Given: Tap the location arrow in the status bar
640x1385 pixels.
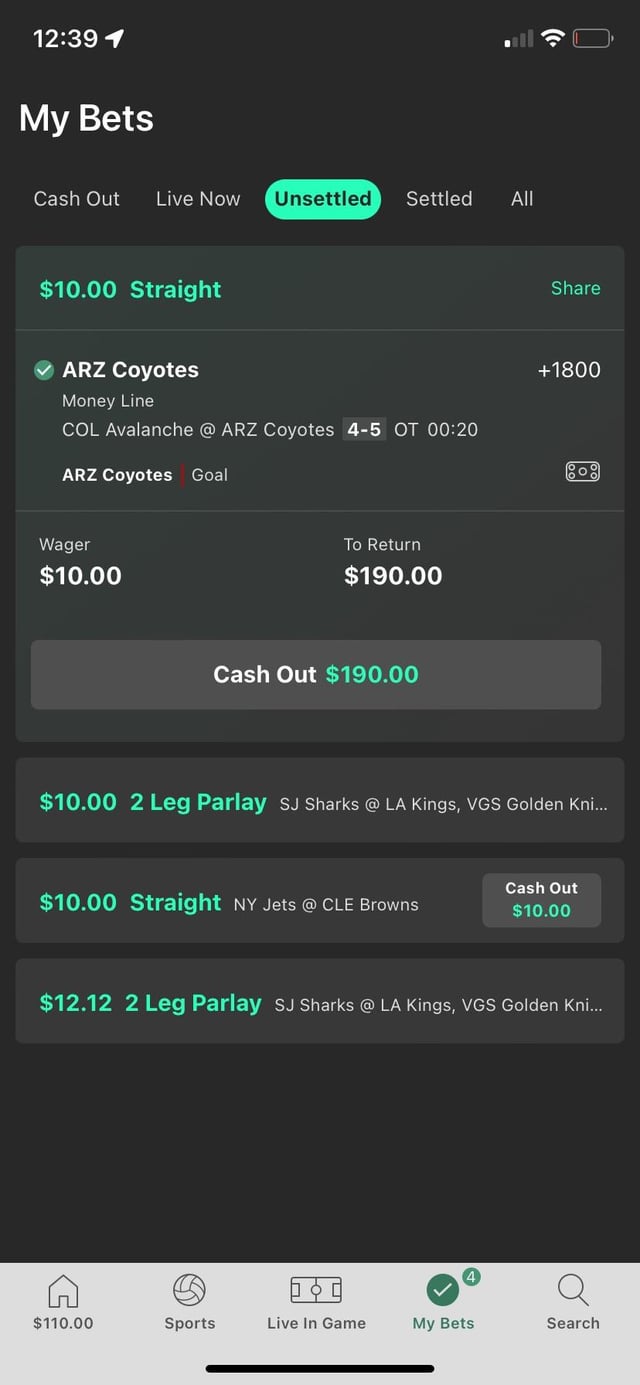Looking at the screenshot, I should tap(115, 39).
